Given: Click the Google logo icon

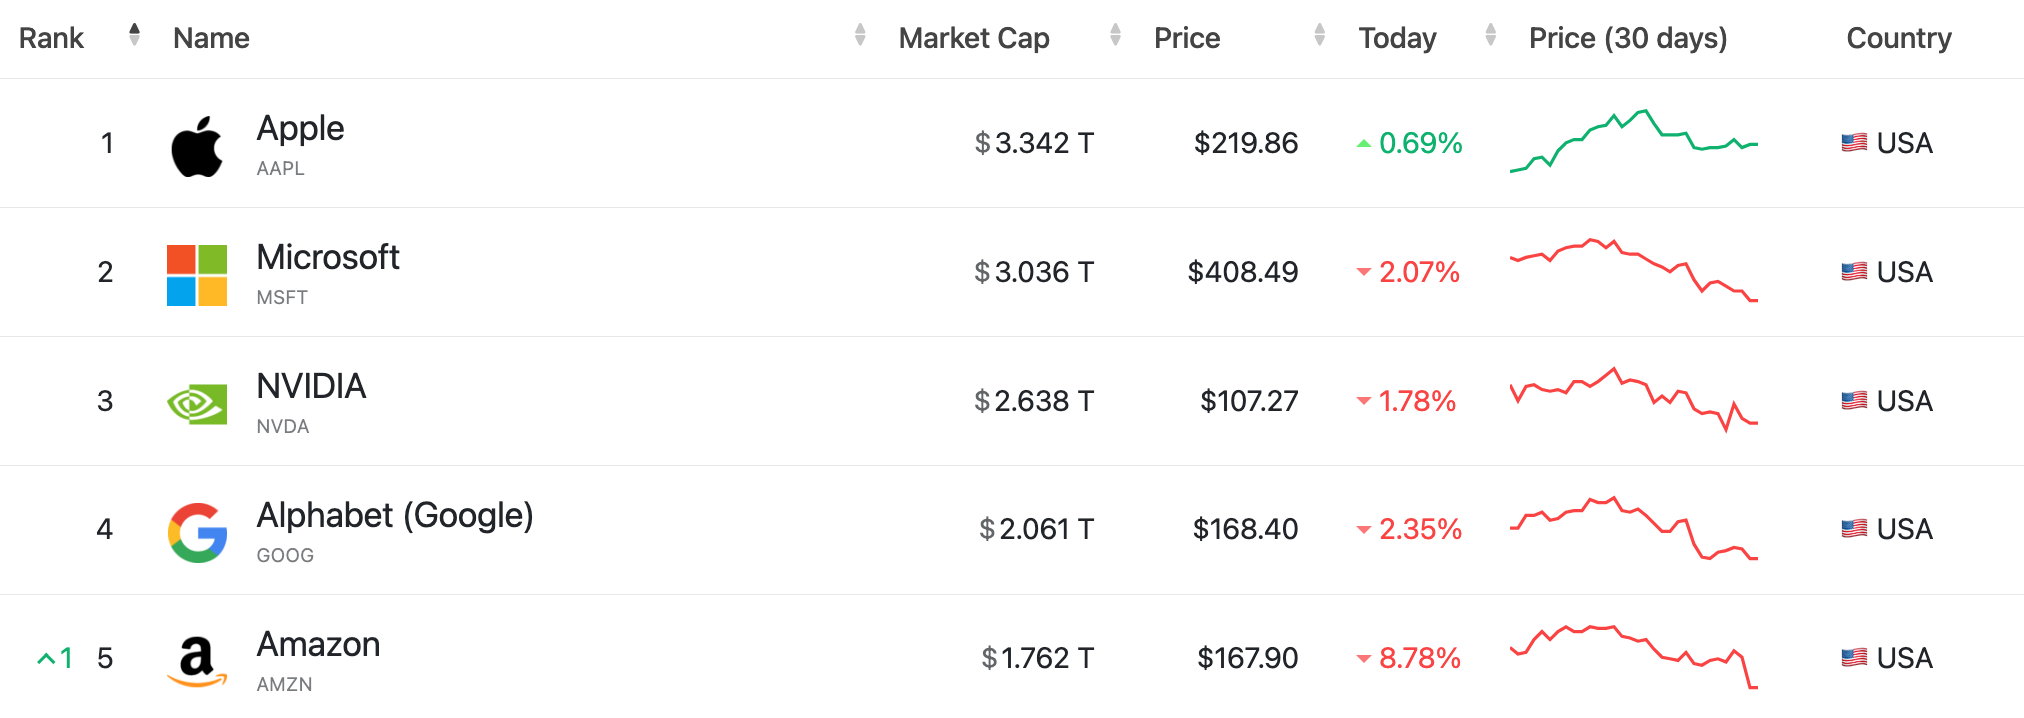Looking at the screenshot, I should [197, 532].
